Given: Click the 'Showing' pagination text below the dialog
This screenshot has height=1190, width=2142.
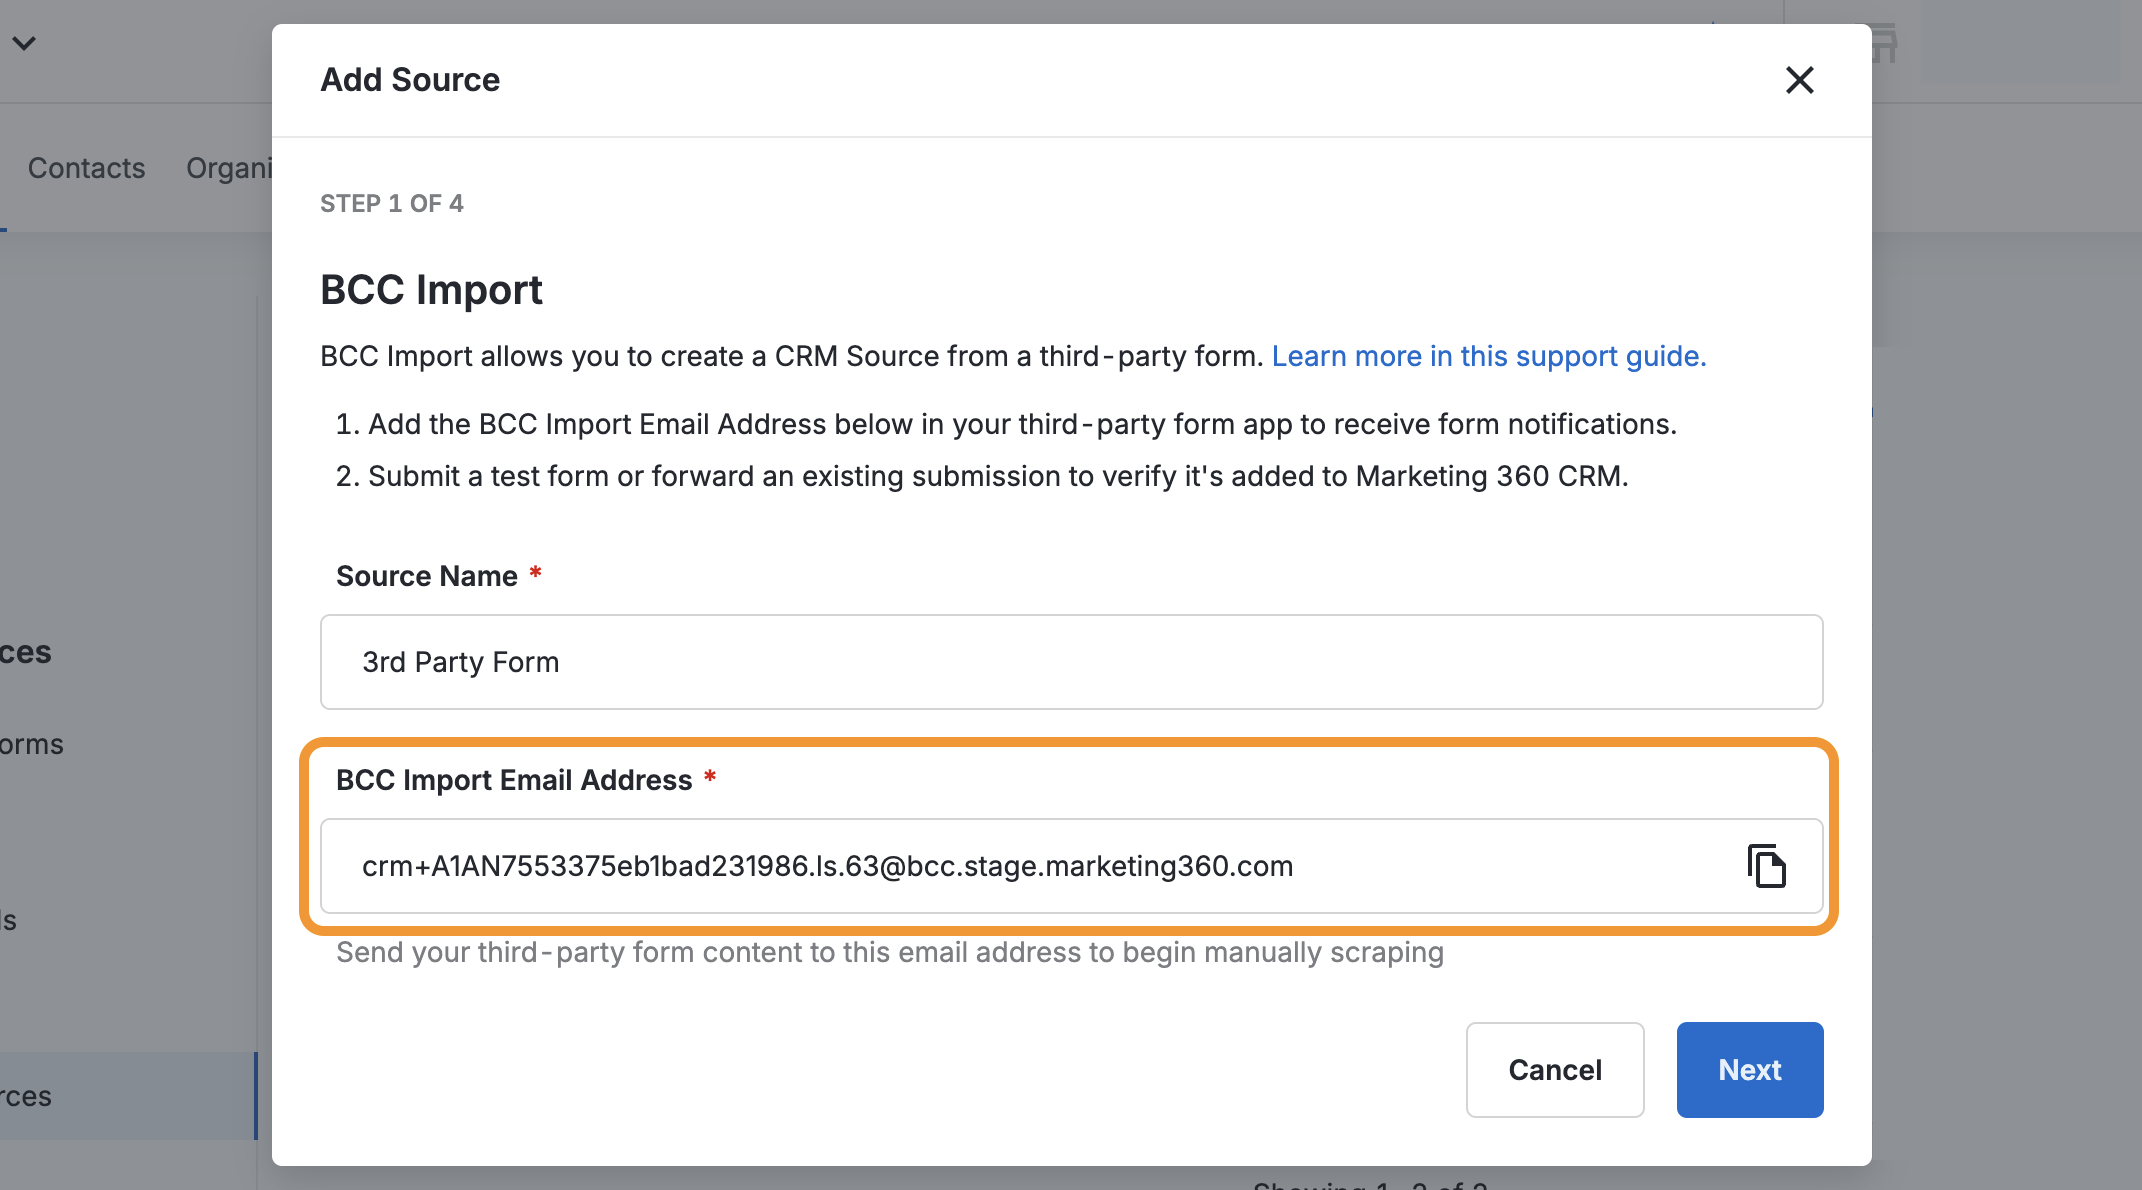Looking at the screenshot, I should tap(1370, 1183).
